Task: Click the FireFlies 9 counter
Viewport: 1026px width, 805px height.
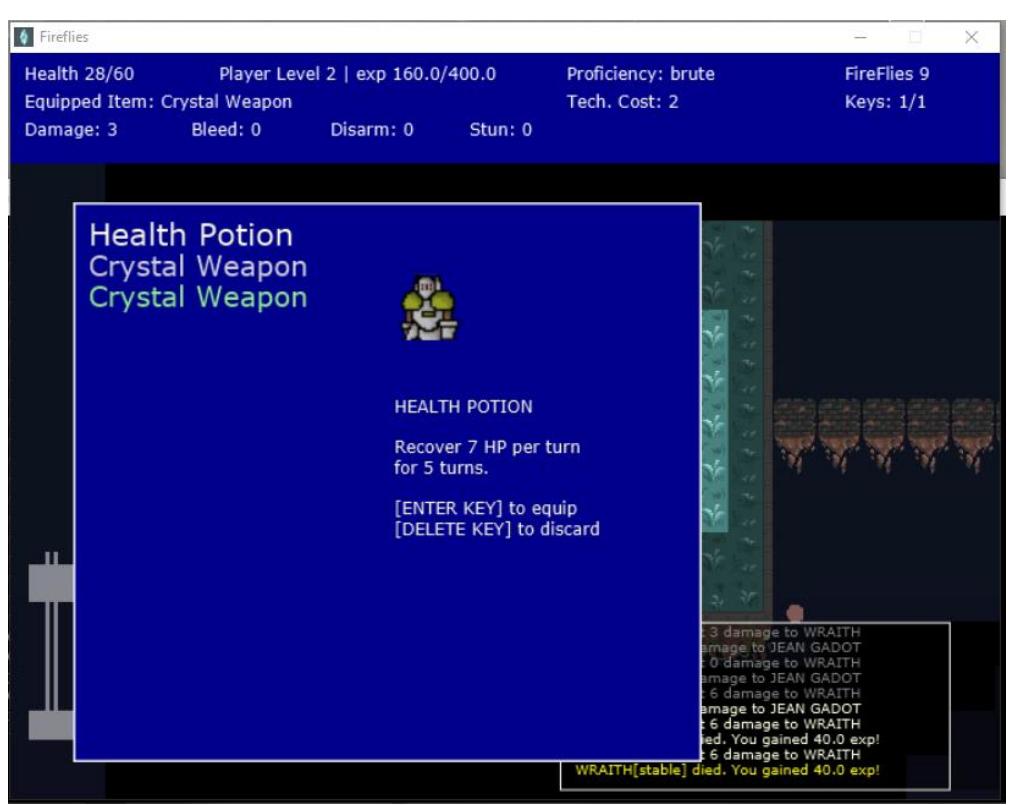Action: pos(887,74)
